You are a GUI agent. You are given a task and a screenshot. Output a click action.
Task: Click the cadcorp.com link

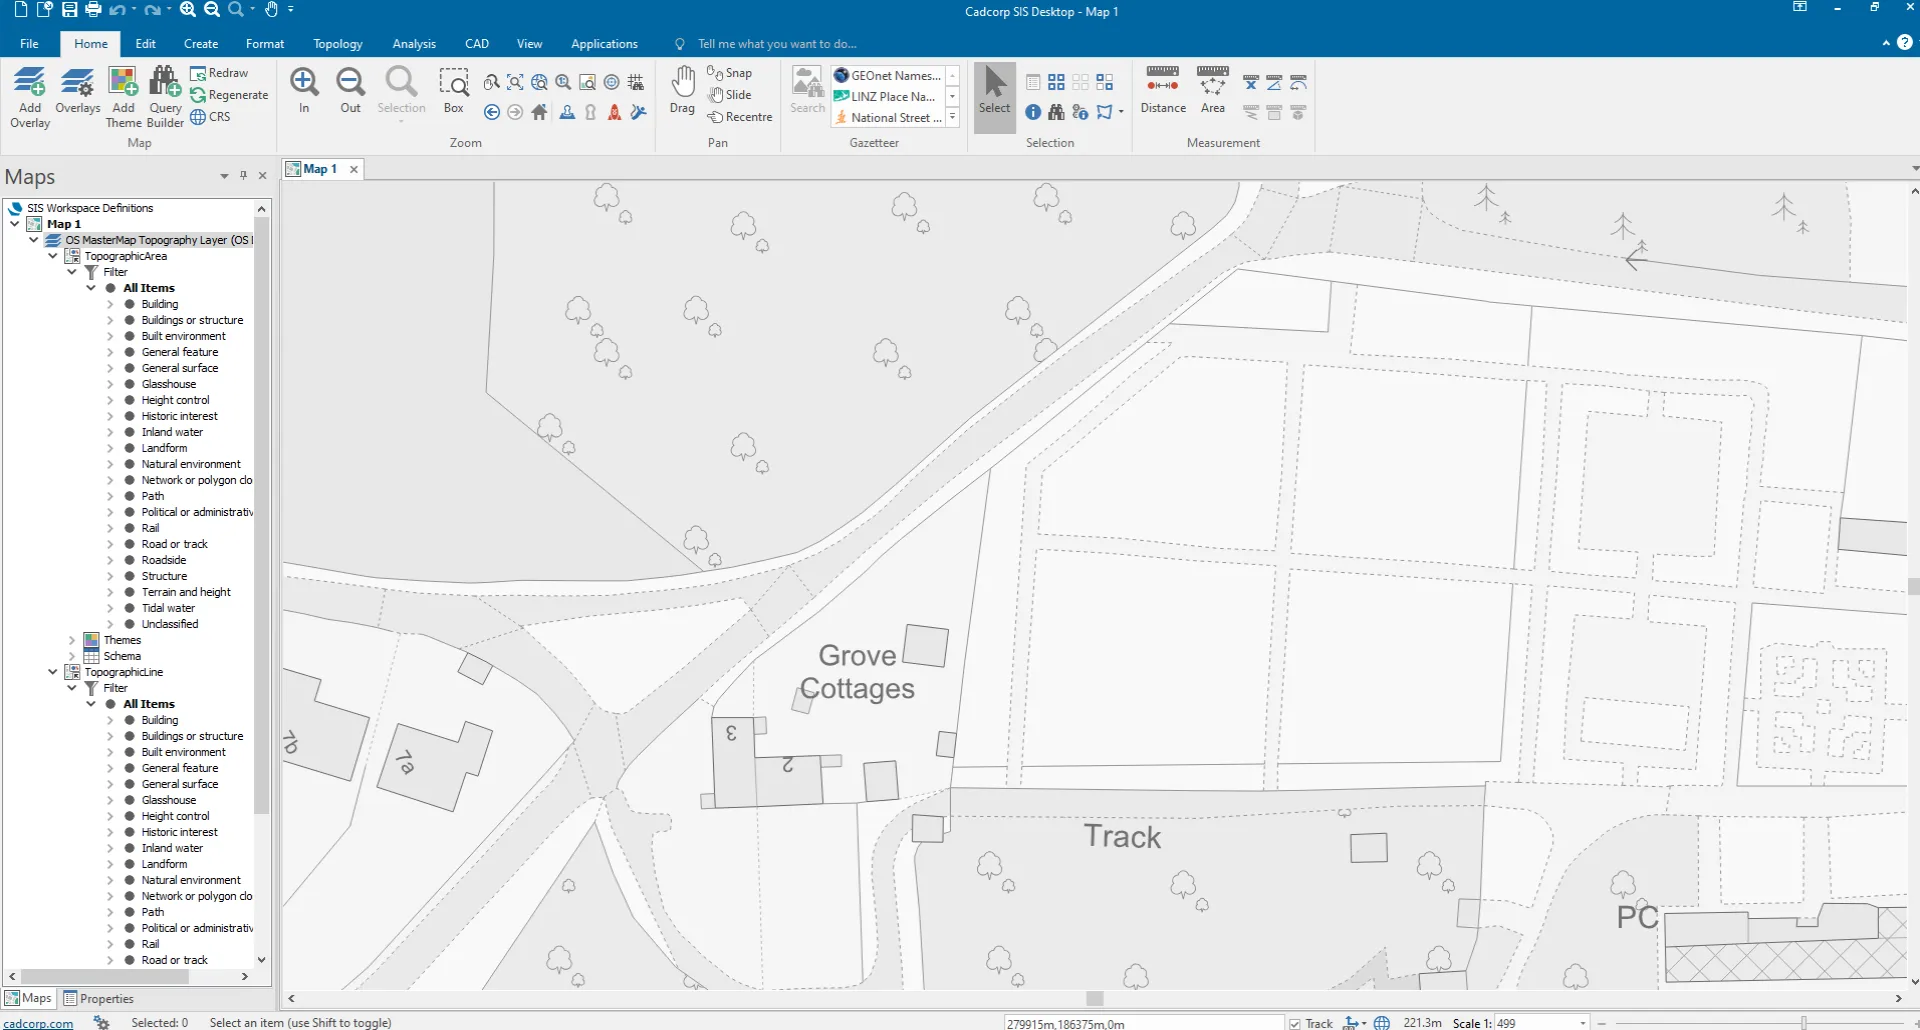pyautogui.click(x=37, y=1023)
